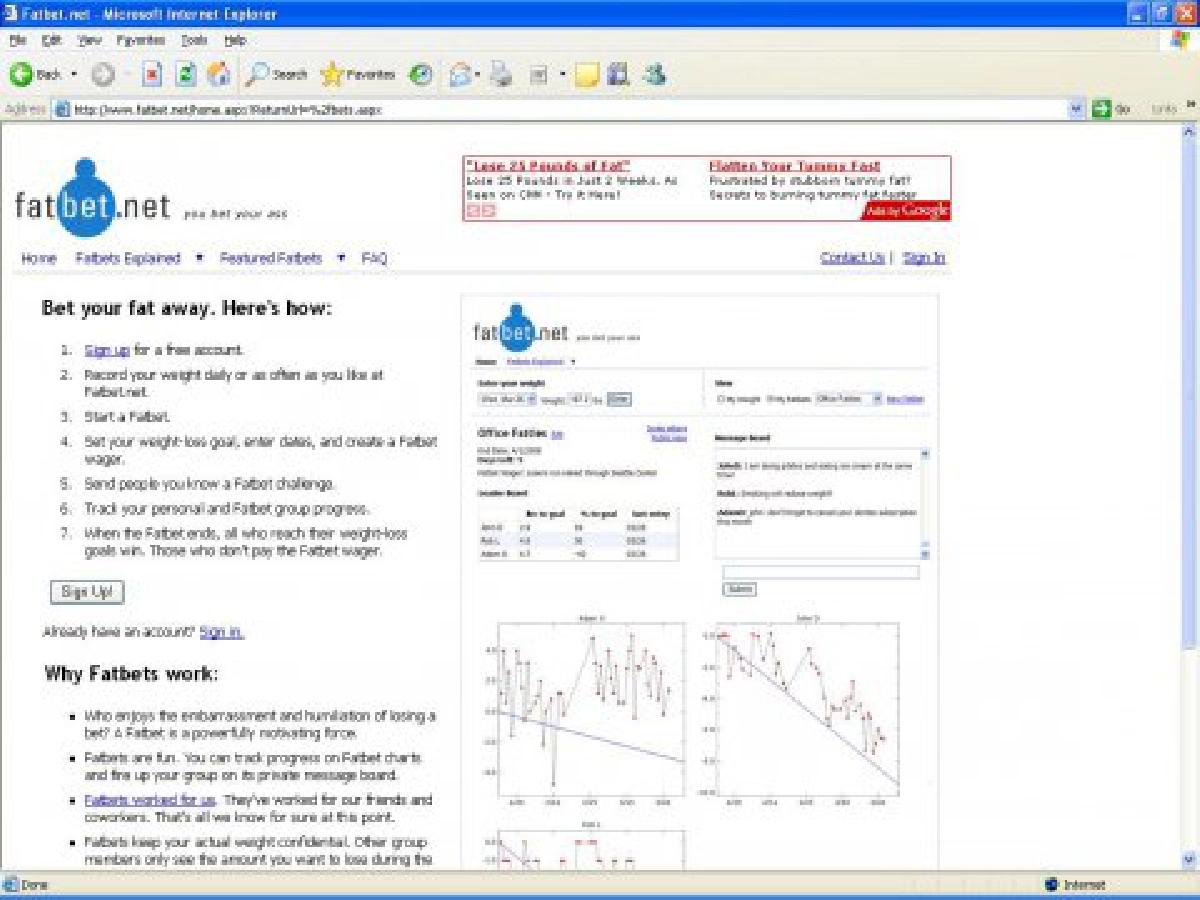Open the View menu
This screenshot has height=900, width=1200.
[89, 40]
